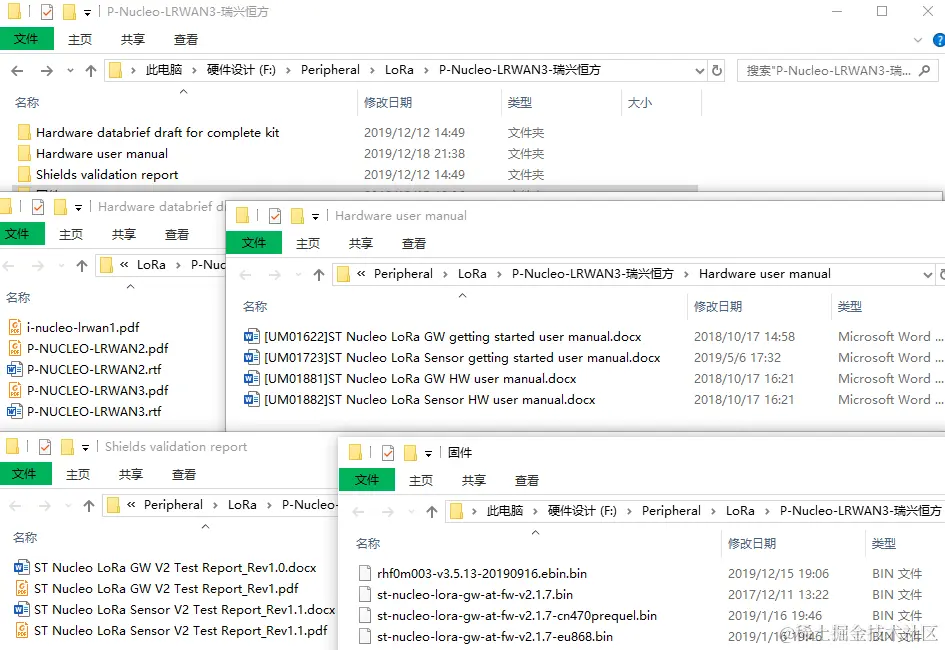Refresh the main P-Nucleo-LRWAN3 folder
The height and width of the screenshot is (650, 945).
tap(717, 70)
